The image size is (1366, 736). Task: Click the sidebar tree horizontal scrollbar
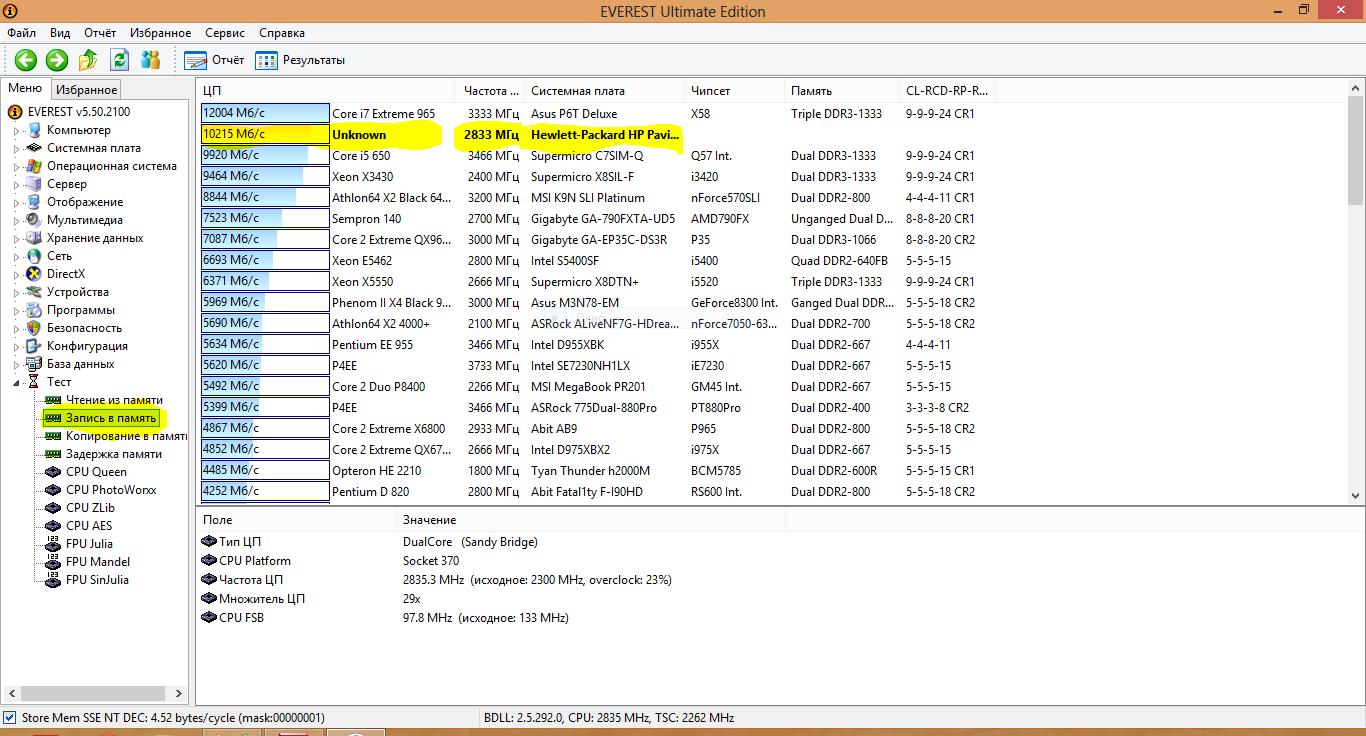(95, 693)
